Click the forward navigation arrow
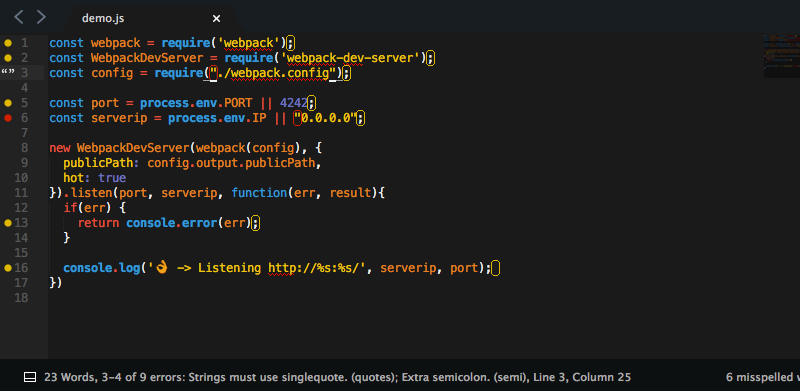Image resolution: width=800 pixels, height=391 pixels. (x=41, y=17)
